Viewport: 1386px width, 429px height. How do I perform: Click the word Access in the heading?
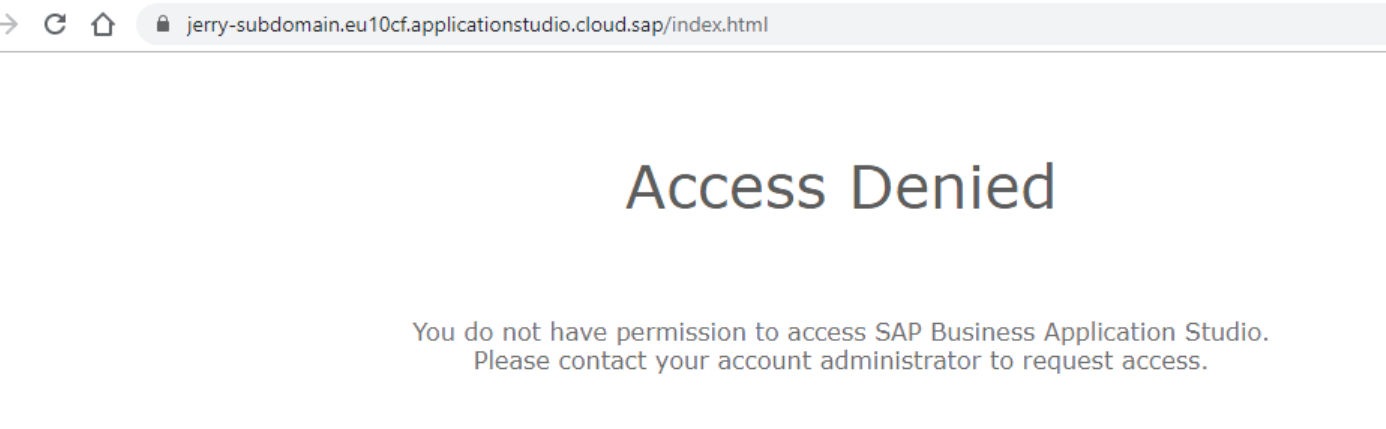coord(726,187)
